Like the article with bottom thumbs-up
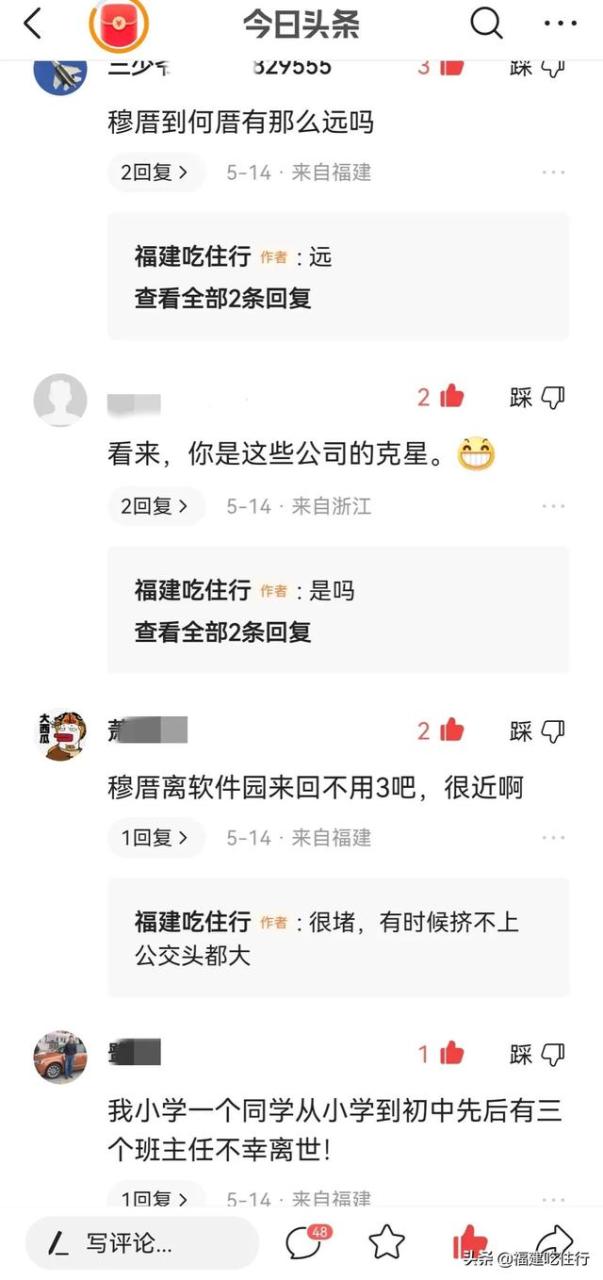 pyautogui.click(x=470, y=1243)
